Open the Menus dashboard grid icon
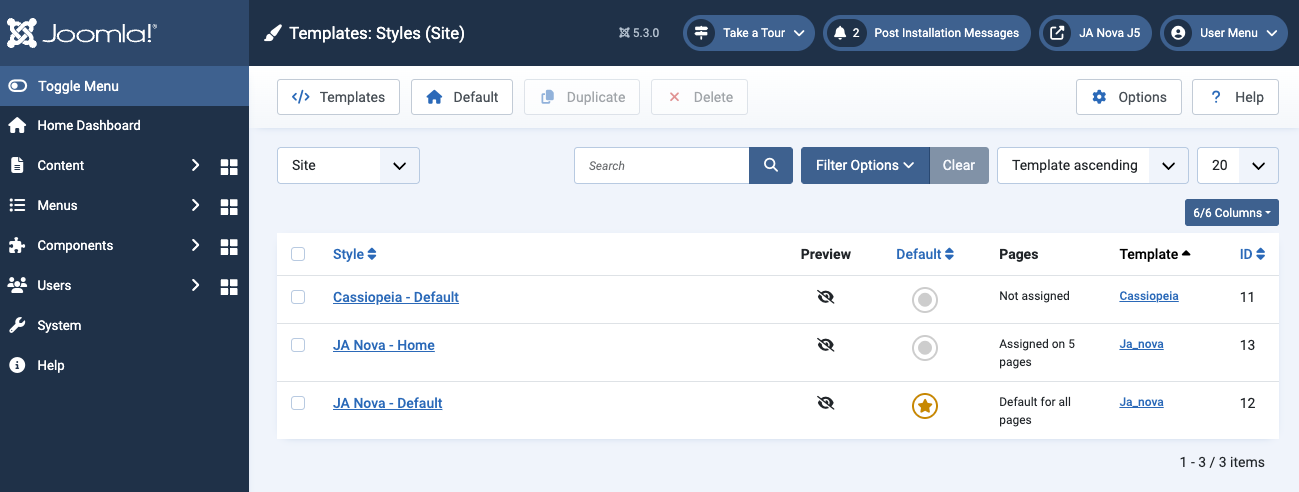 [229, 206]
